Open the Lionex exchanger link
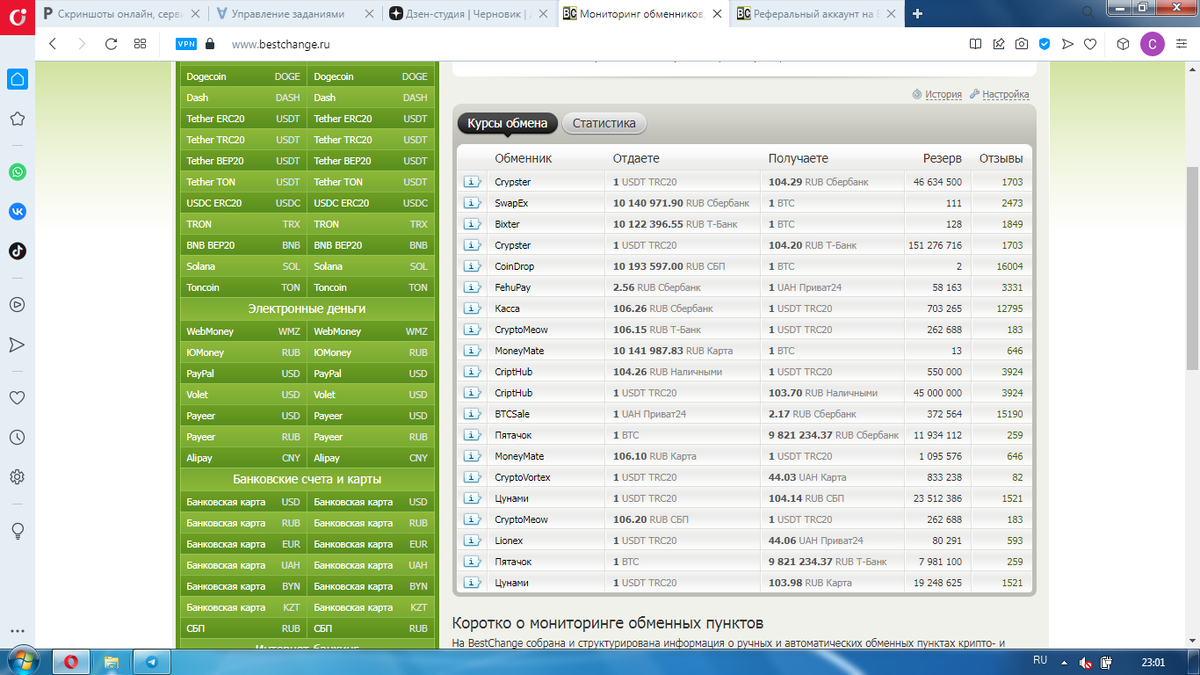The image size is (1200, 675). coord(508,540)
